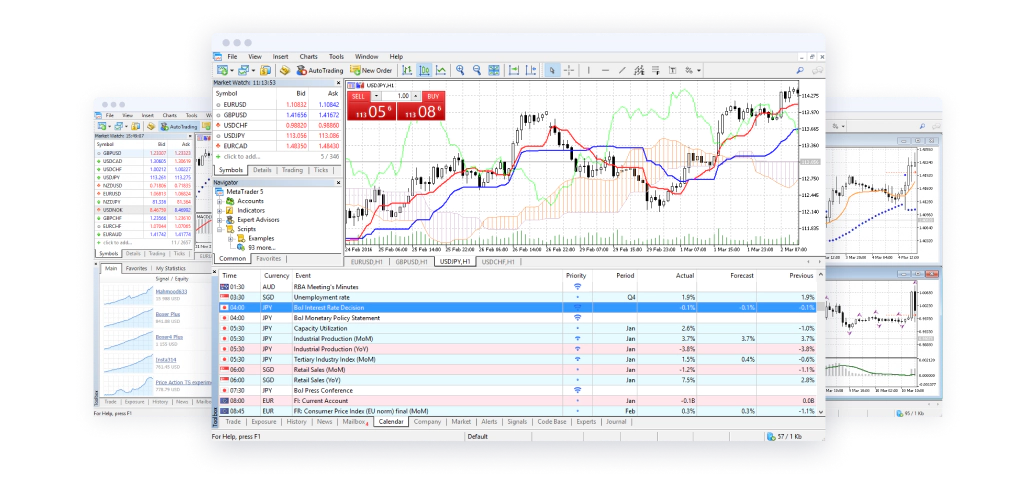Close the Market Watch panel
The image size is (1036, 480).
point(338,84)
